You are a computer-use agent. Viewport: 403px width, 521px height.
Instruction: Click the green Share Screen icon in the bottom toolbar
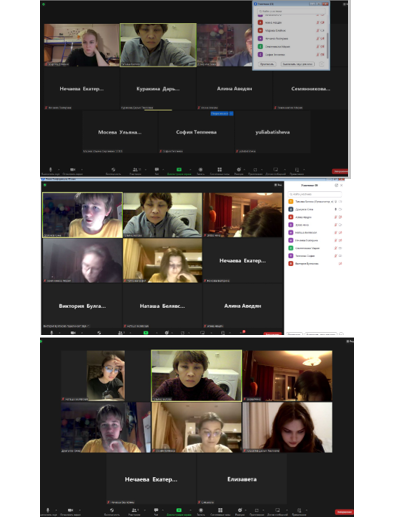click(179, 510)
